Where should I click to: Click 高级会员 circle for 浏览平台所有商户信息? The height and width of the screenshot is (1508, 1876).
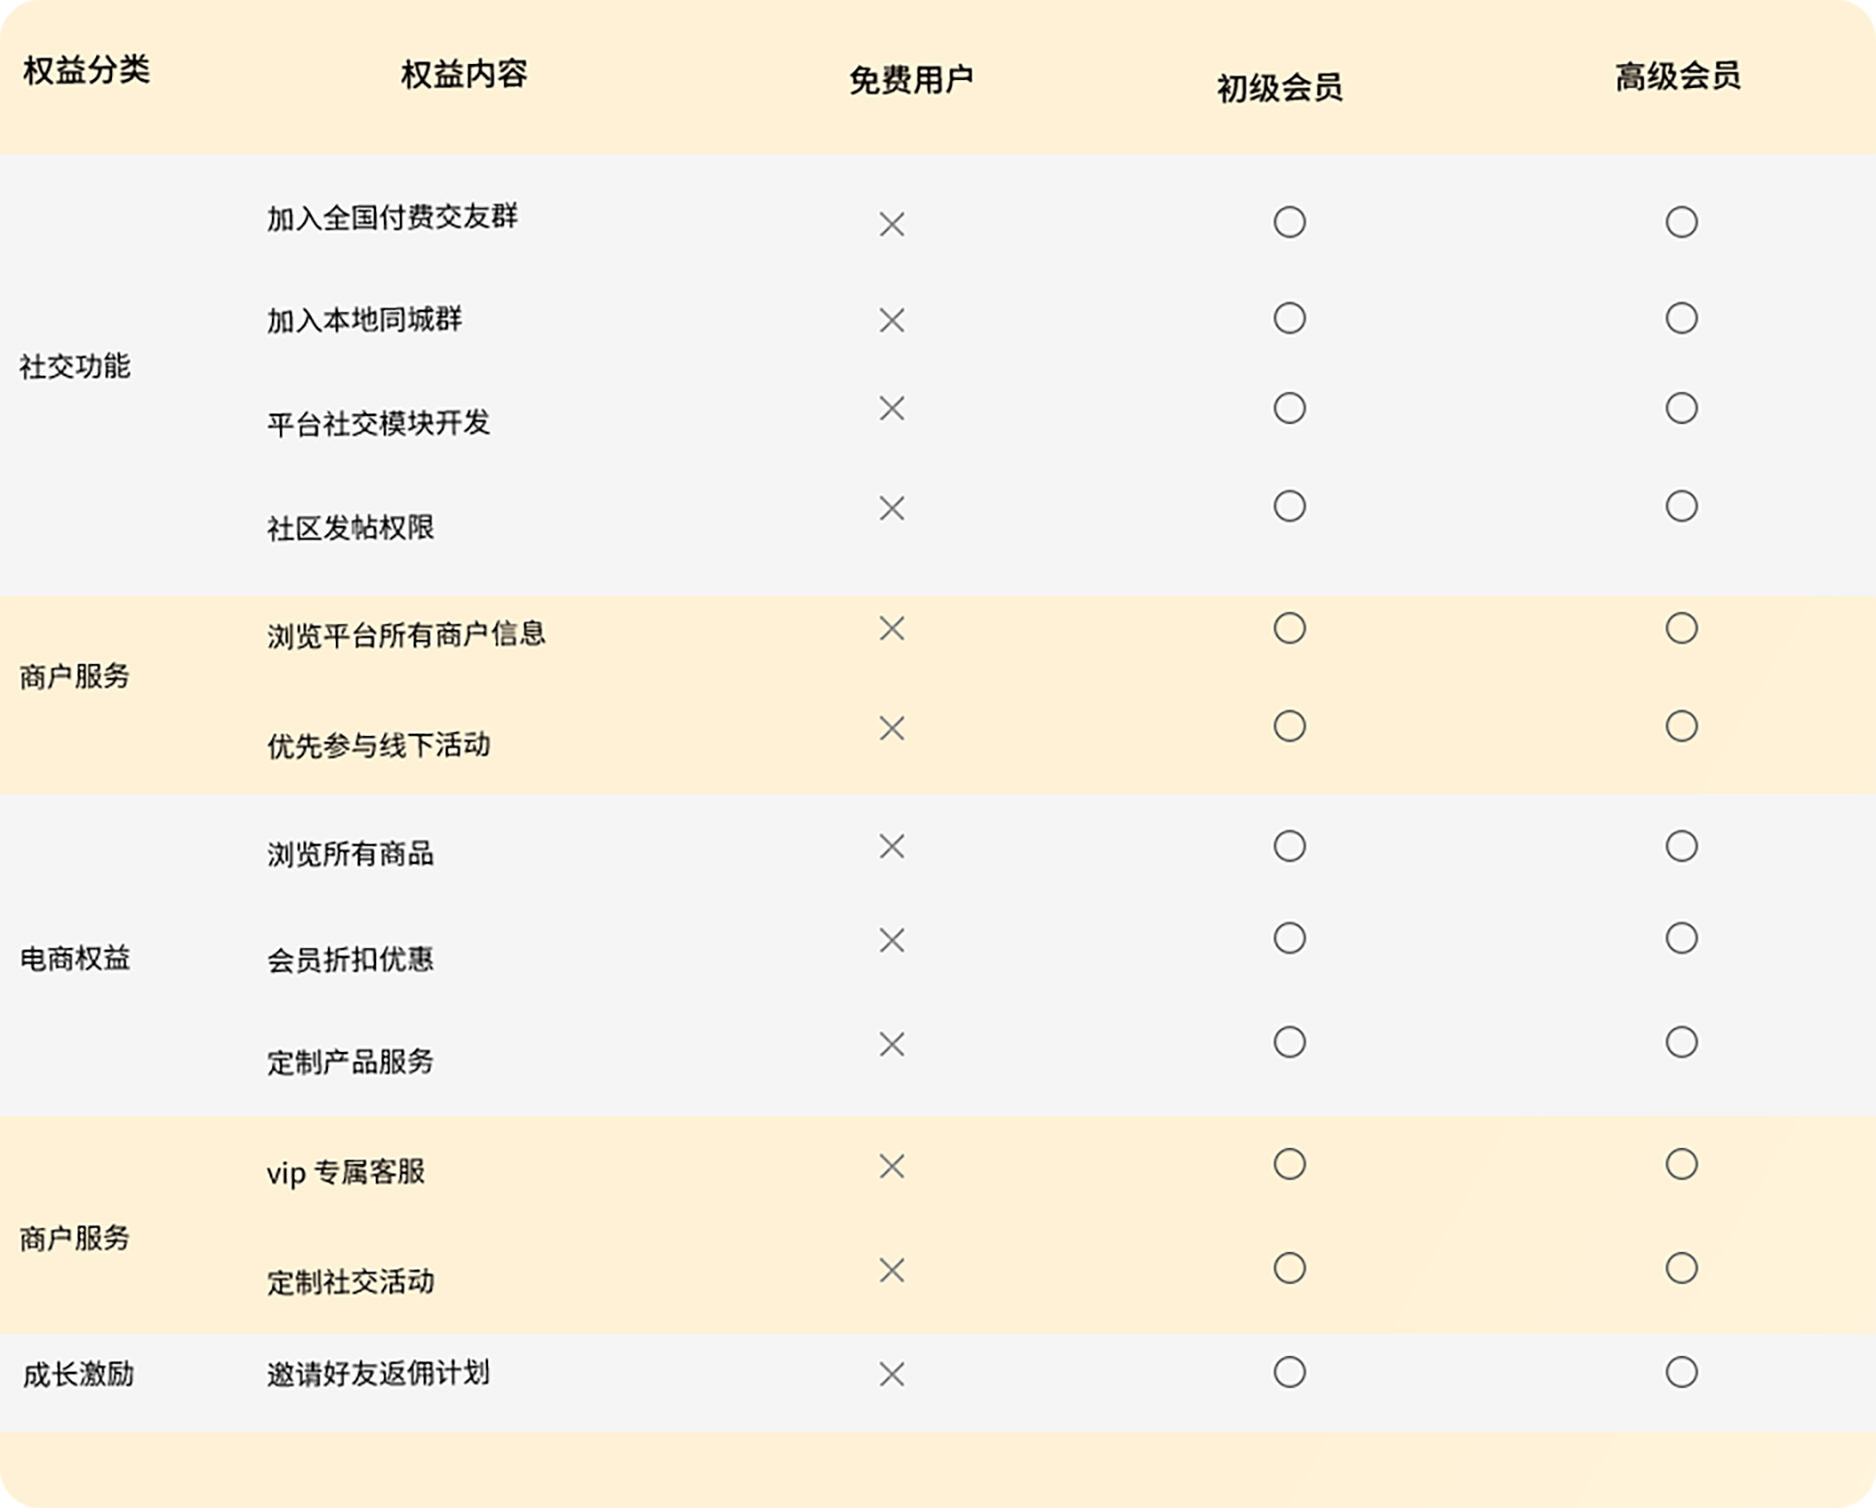[x=1681, y=628]
